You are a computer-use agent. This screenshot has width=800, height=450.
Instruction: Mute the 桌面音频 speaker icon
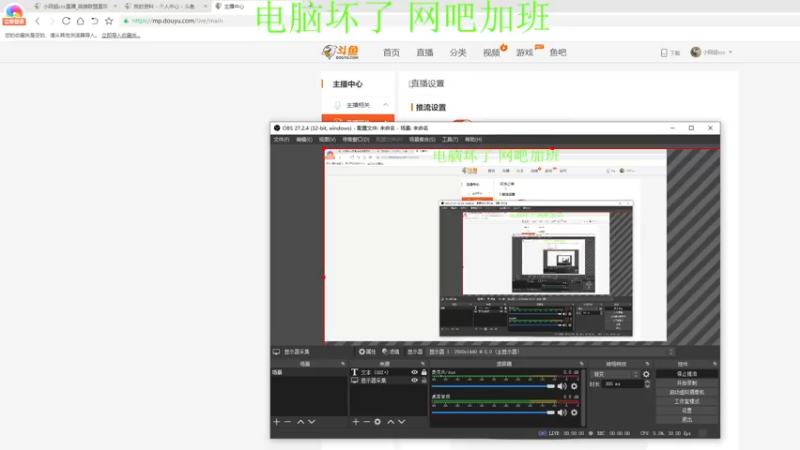562,412
